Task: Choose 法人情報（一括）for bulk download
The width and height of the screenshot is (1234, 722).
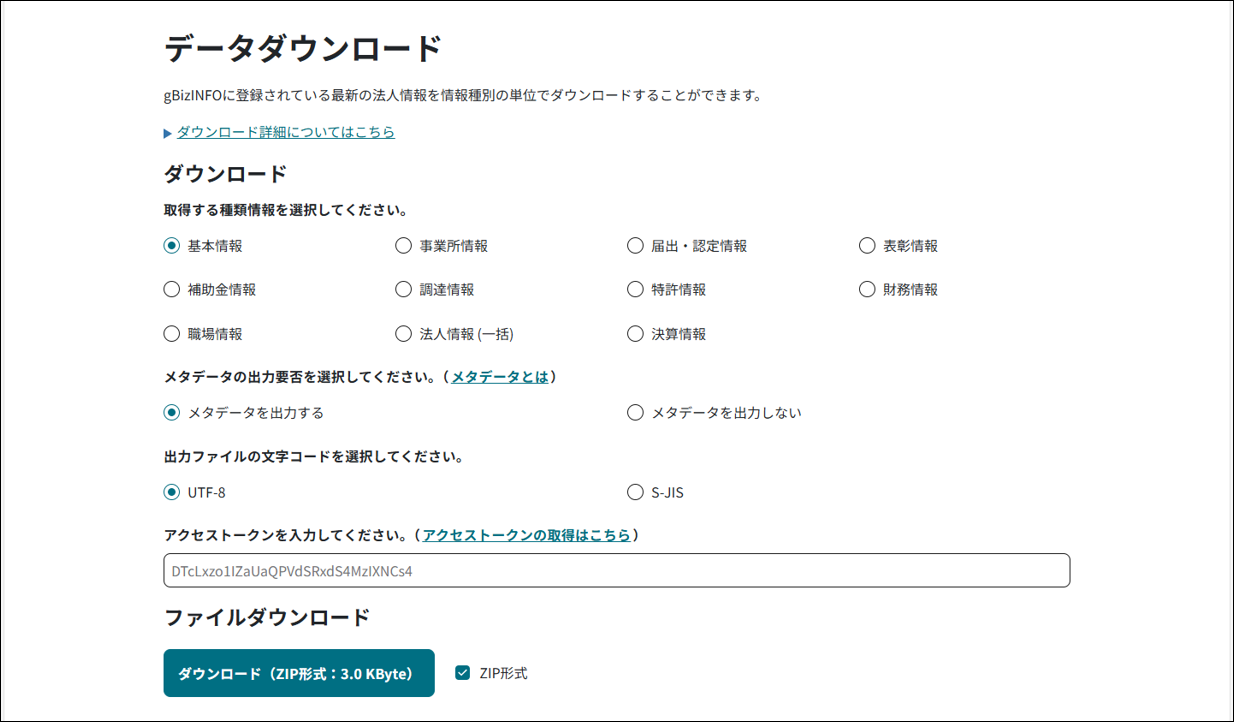Action: click(x=404, y=333)
